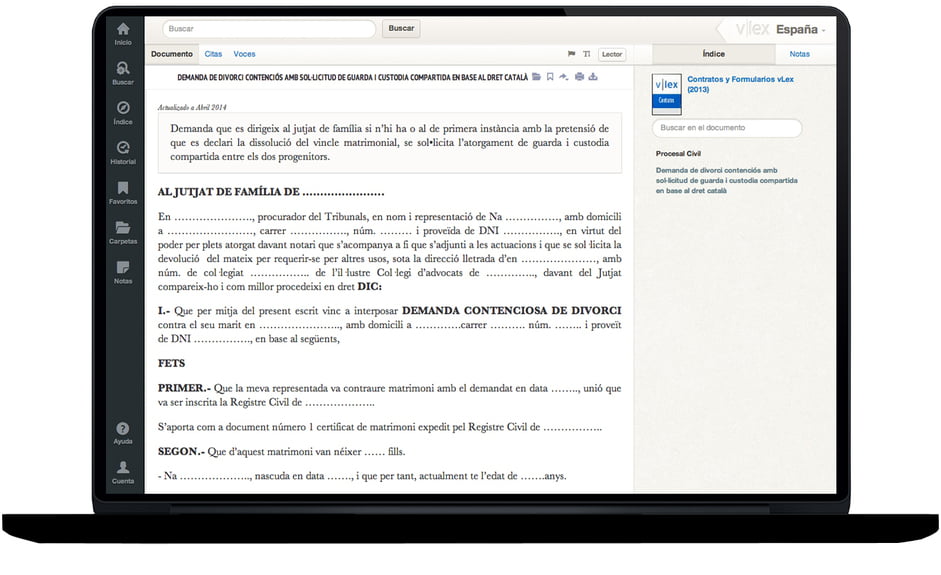
Task: Print the document with printer icon
Action: pyautogui.click(x=579, y=77)
